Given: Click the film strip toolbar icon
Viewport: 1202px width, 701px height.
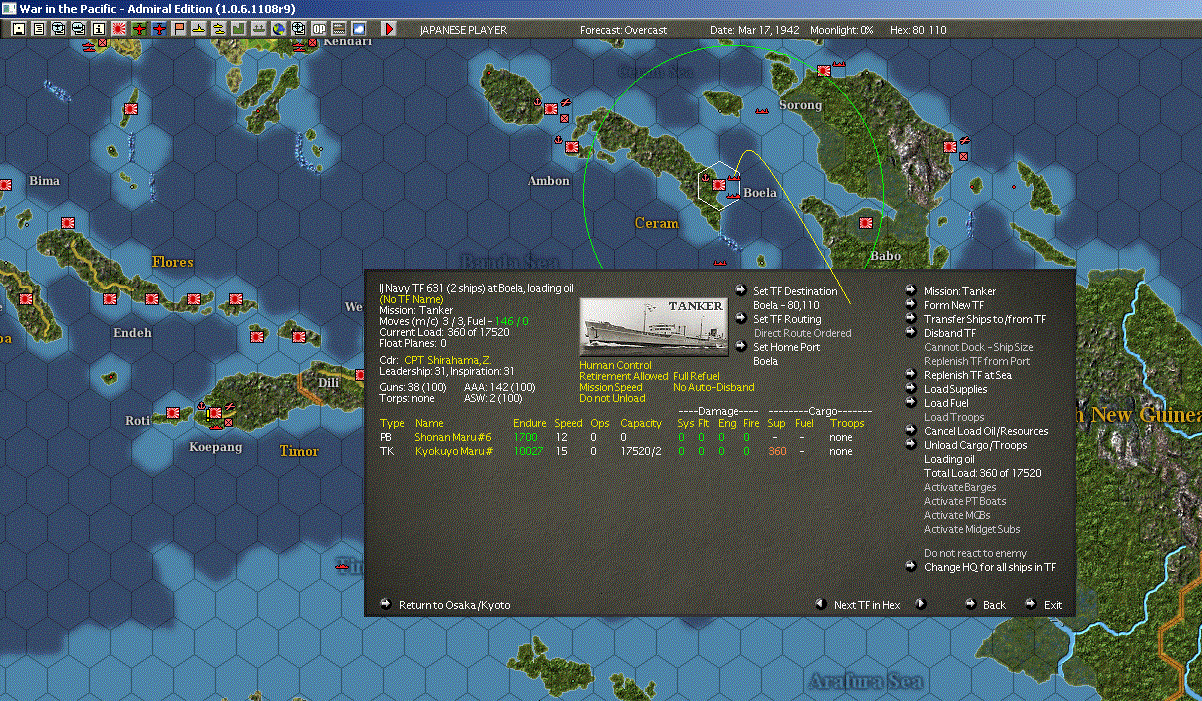Looking at the screenshot, I should pos(339,29).
